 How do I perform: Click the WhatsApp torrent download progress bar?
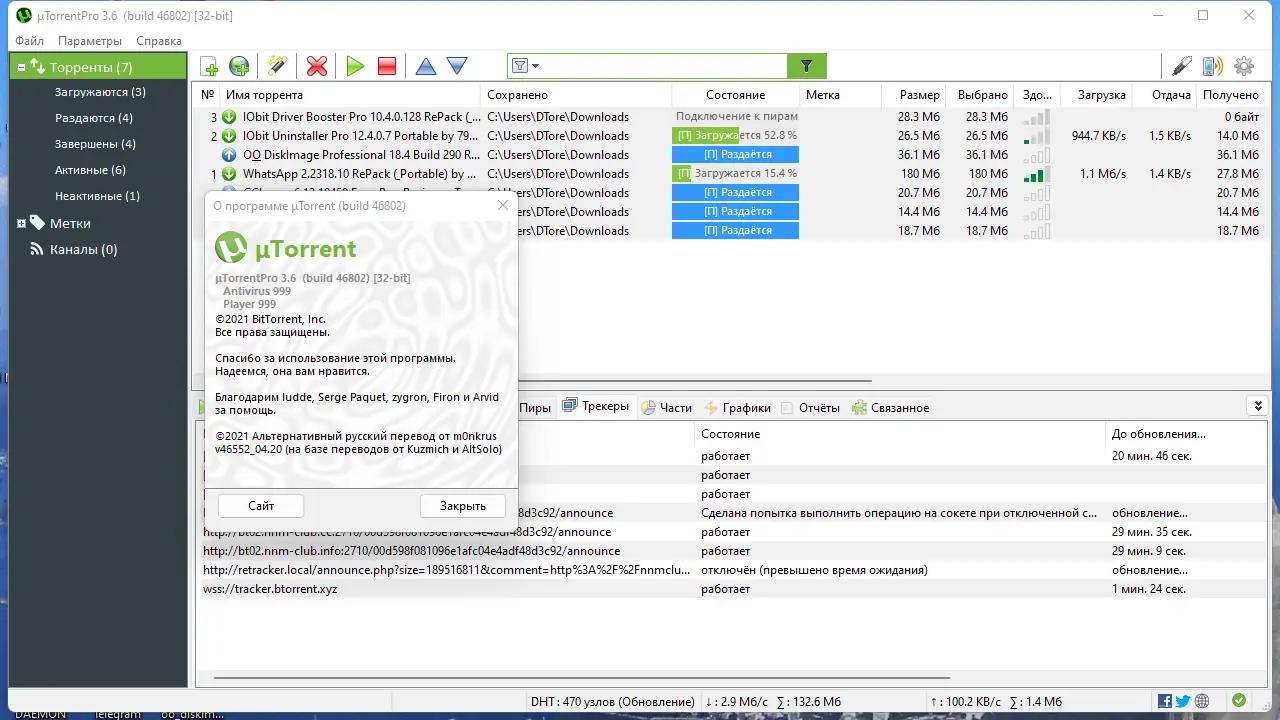[735, 173]
